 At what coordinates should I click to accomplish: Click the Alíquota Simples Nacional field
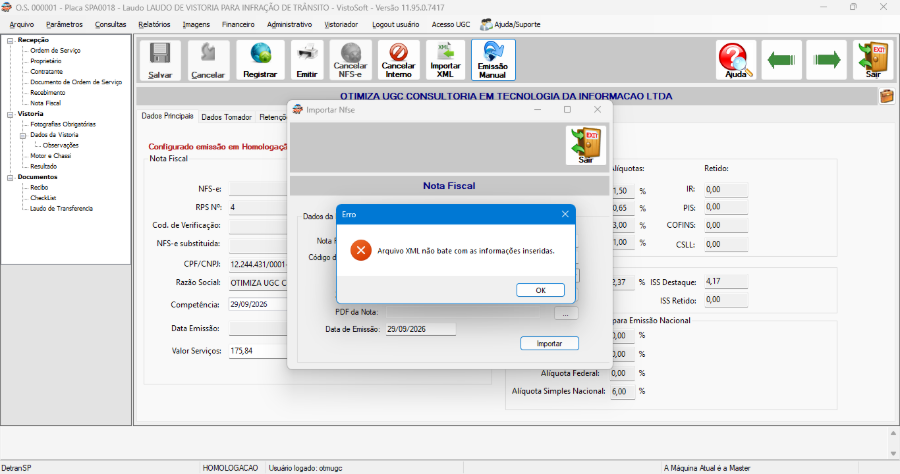(x=622, y=391)
